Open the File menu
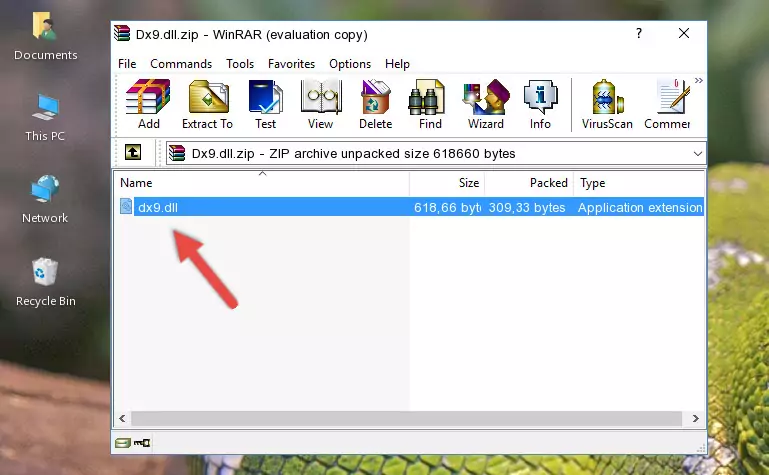 [127, 64]
